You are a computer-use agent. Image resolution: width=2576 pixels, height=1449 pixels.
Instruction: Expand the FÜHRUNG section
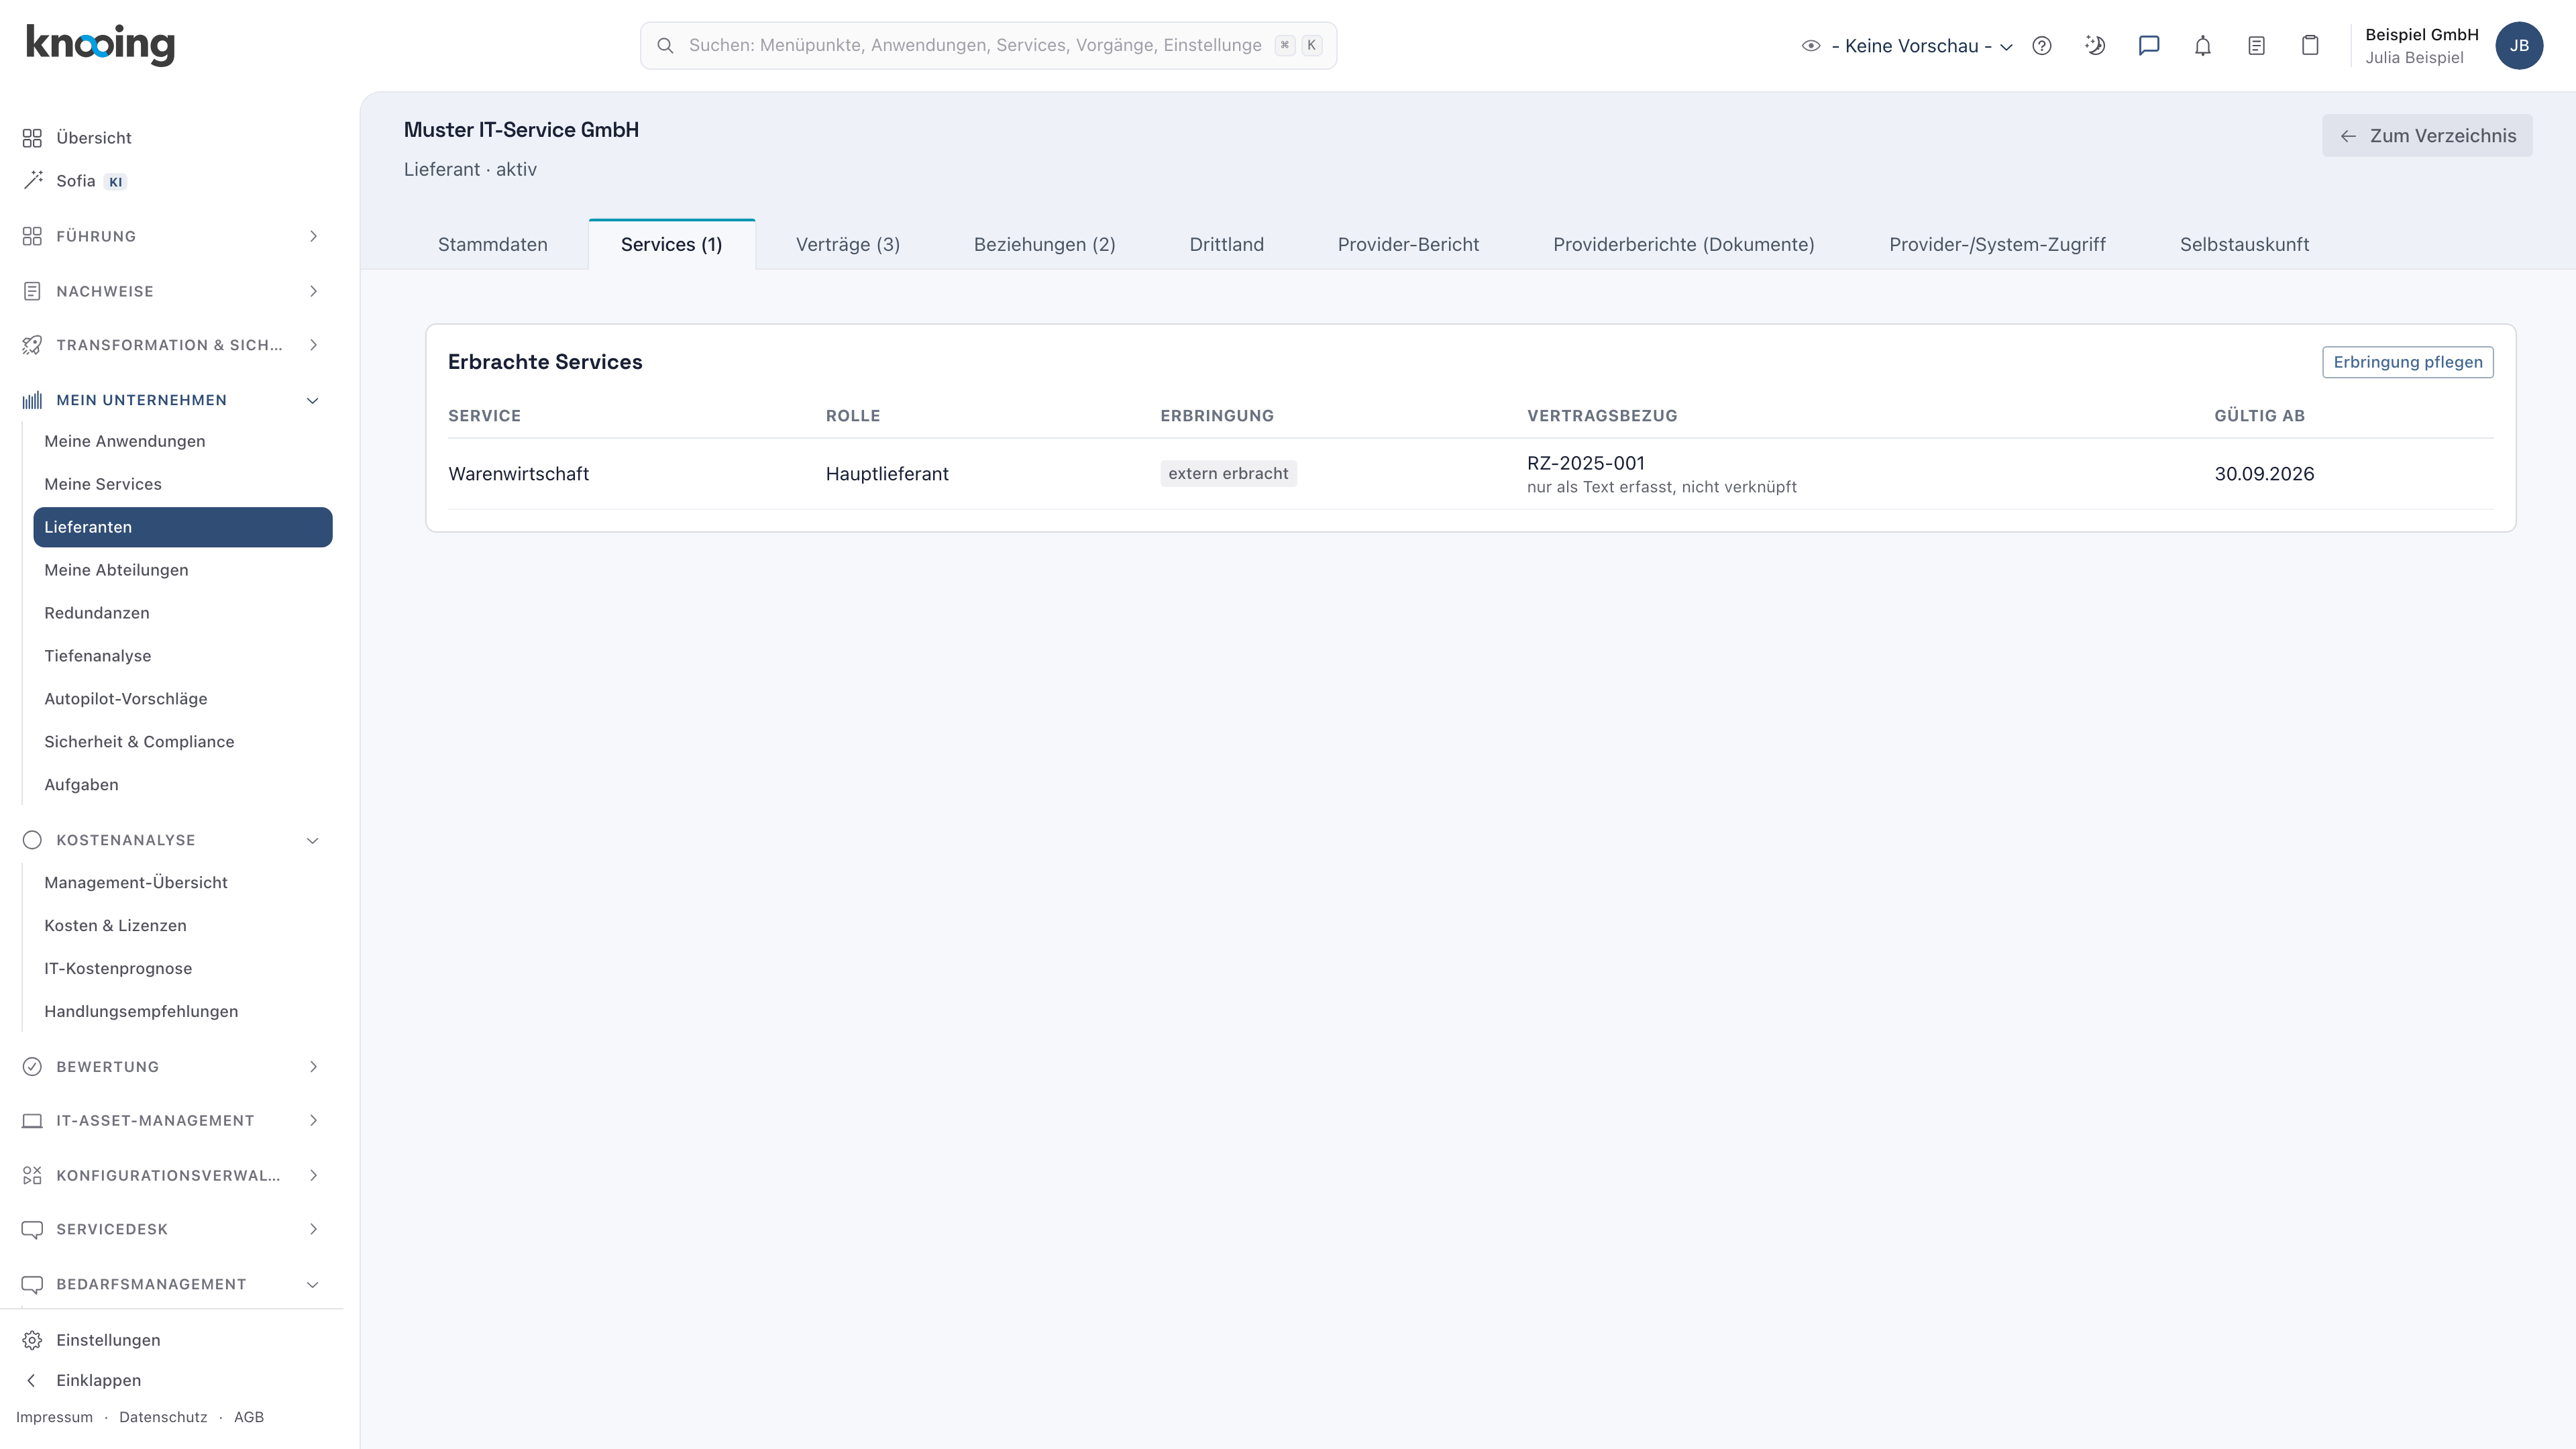172,236
